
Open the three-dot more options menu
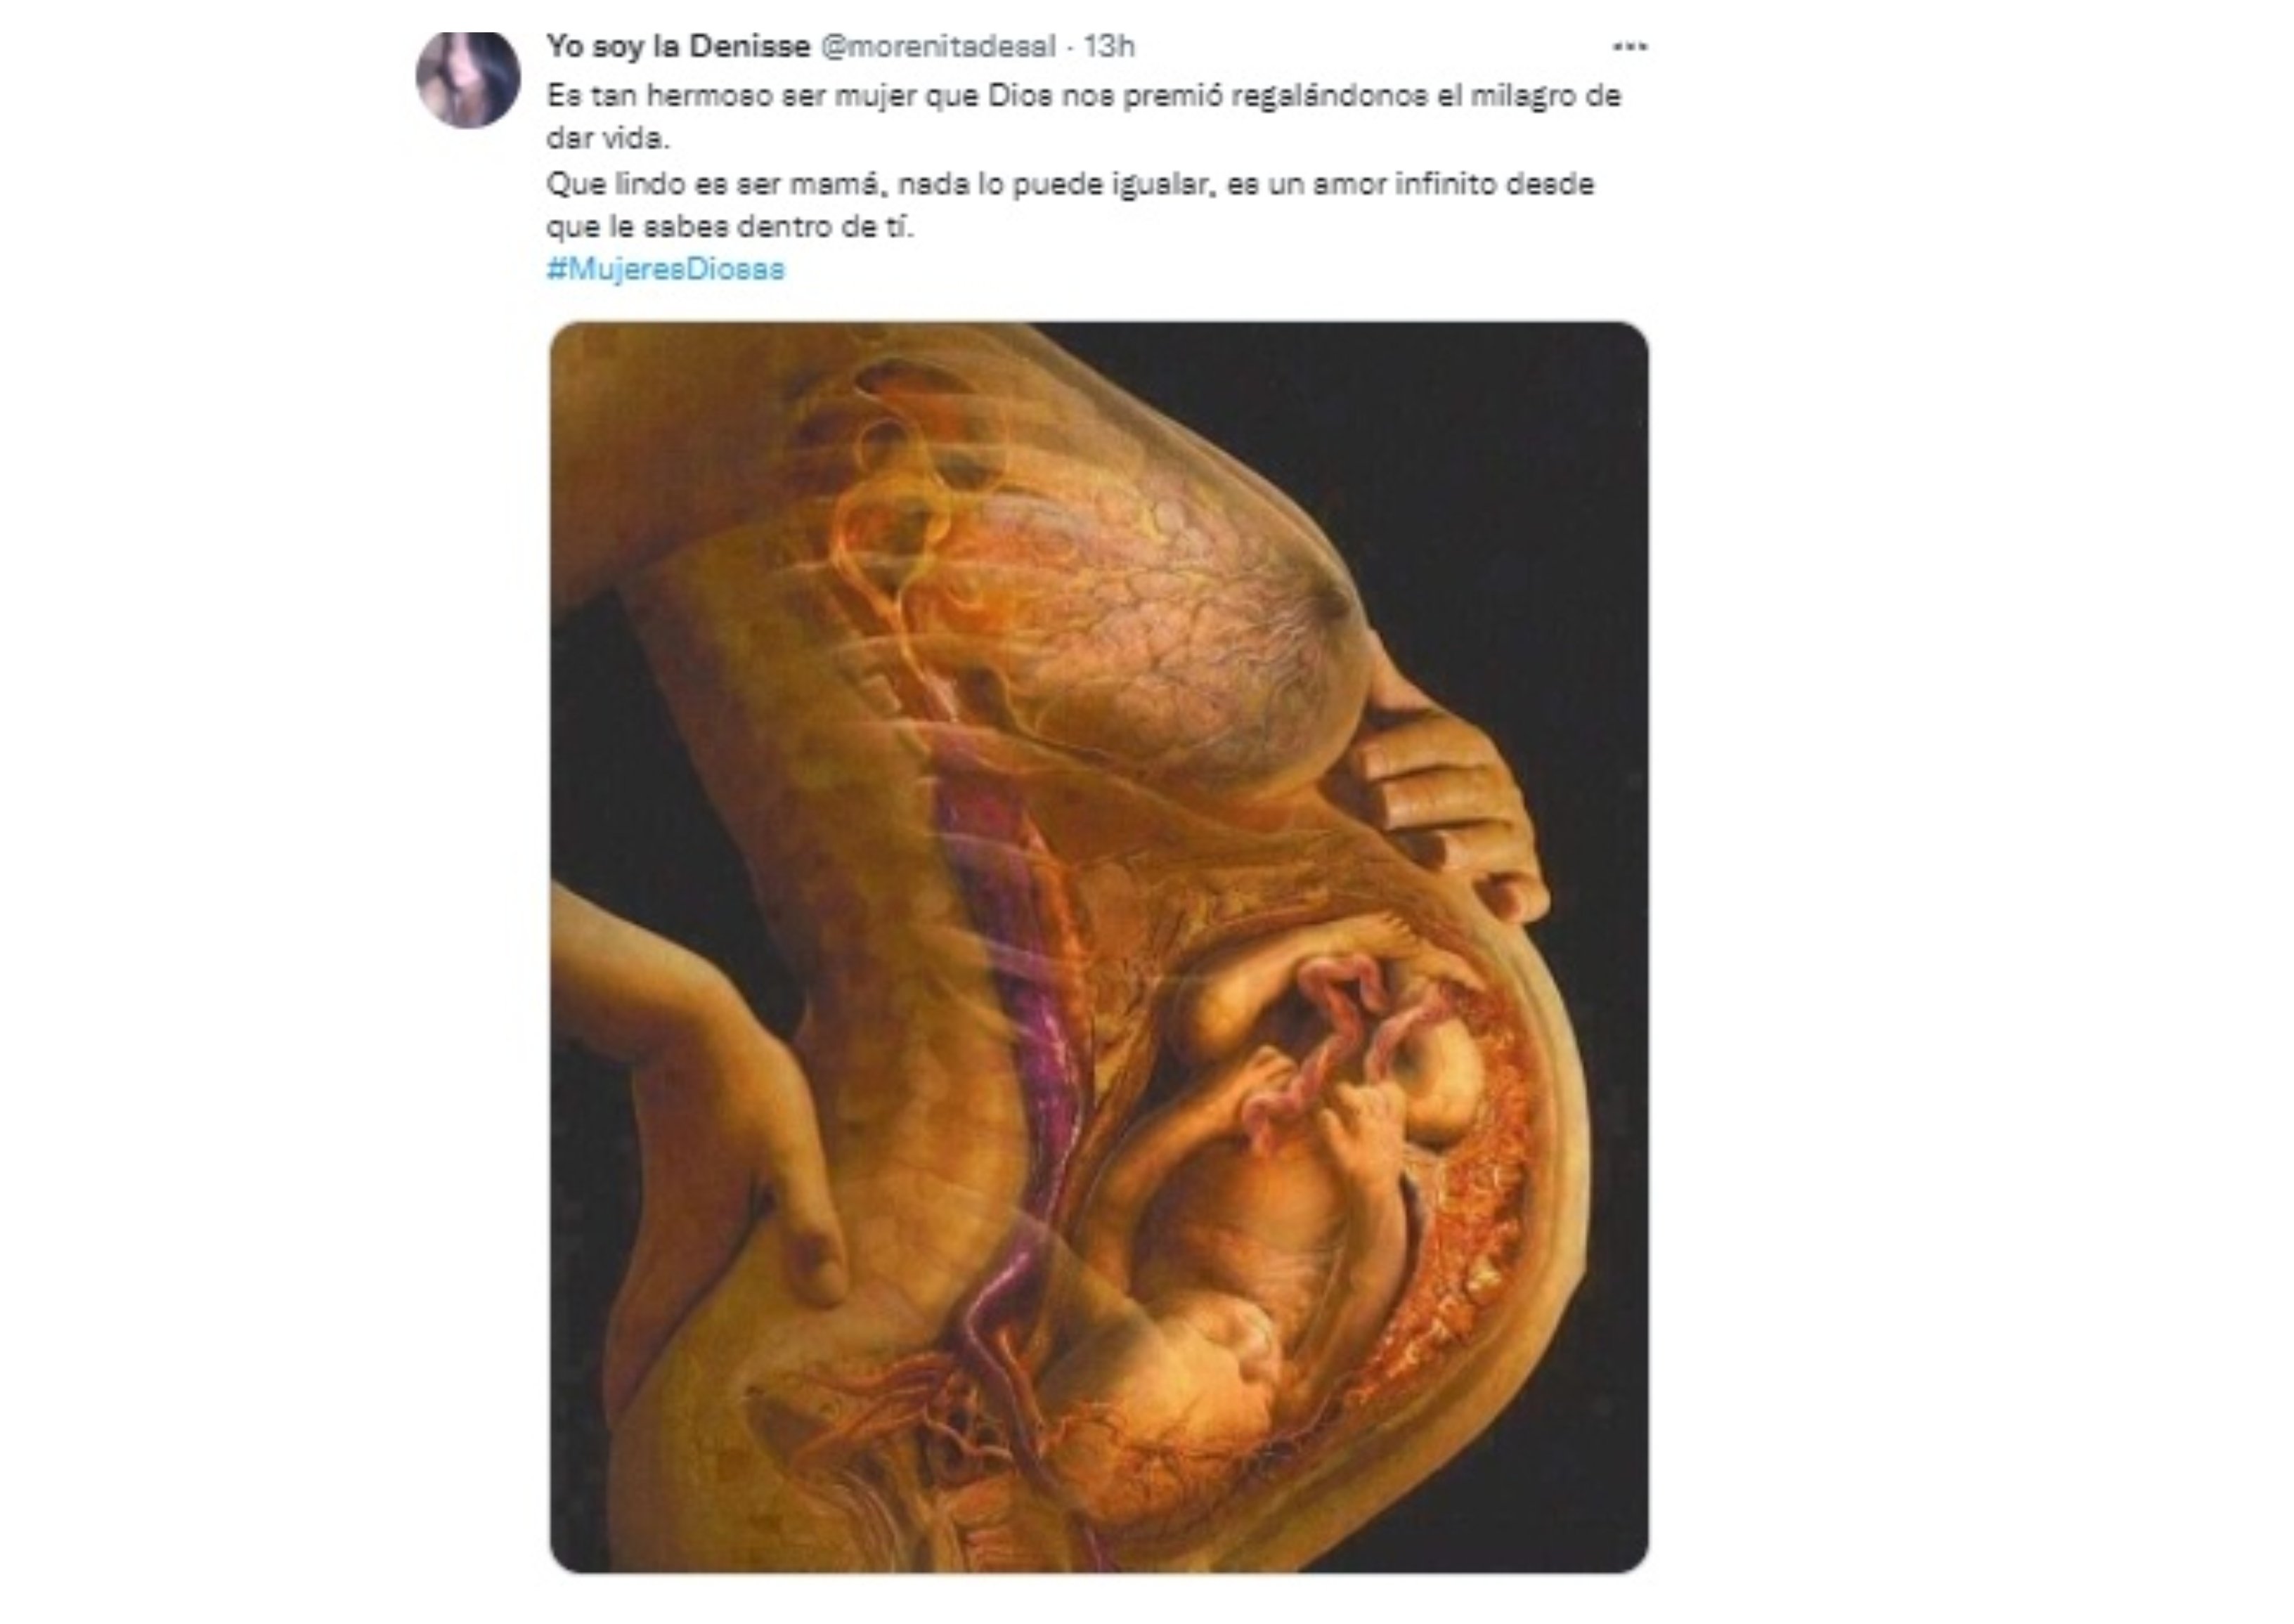click(1629, 46)
